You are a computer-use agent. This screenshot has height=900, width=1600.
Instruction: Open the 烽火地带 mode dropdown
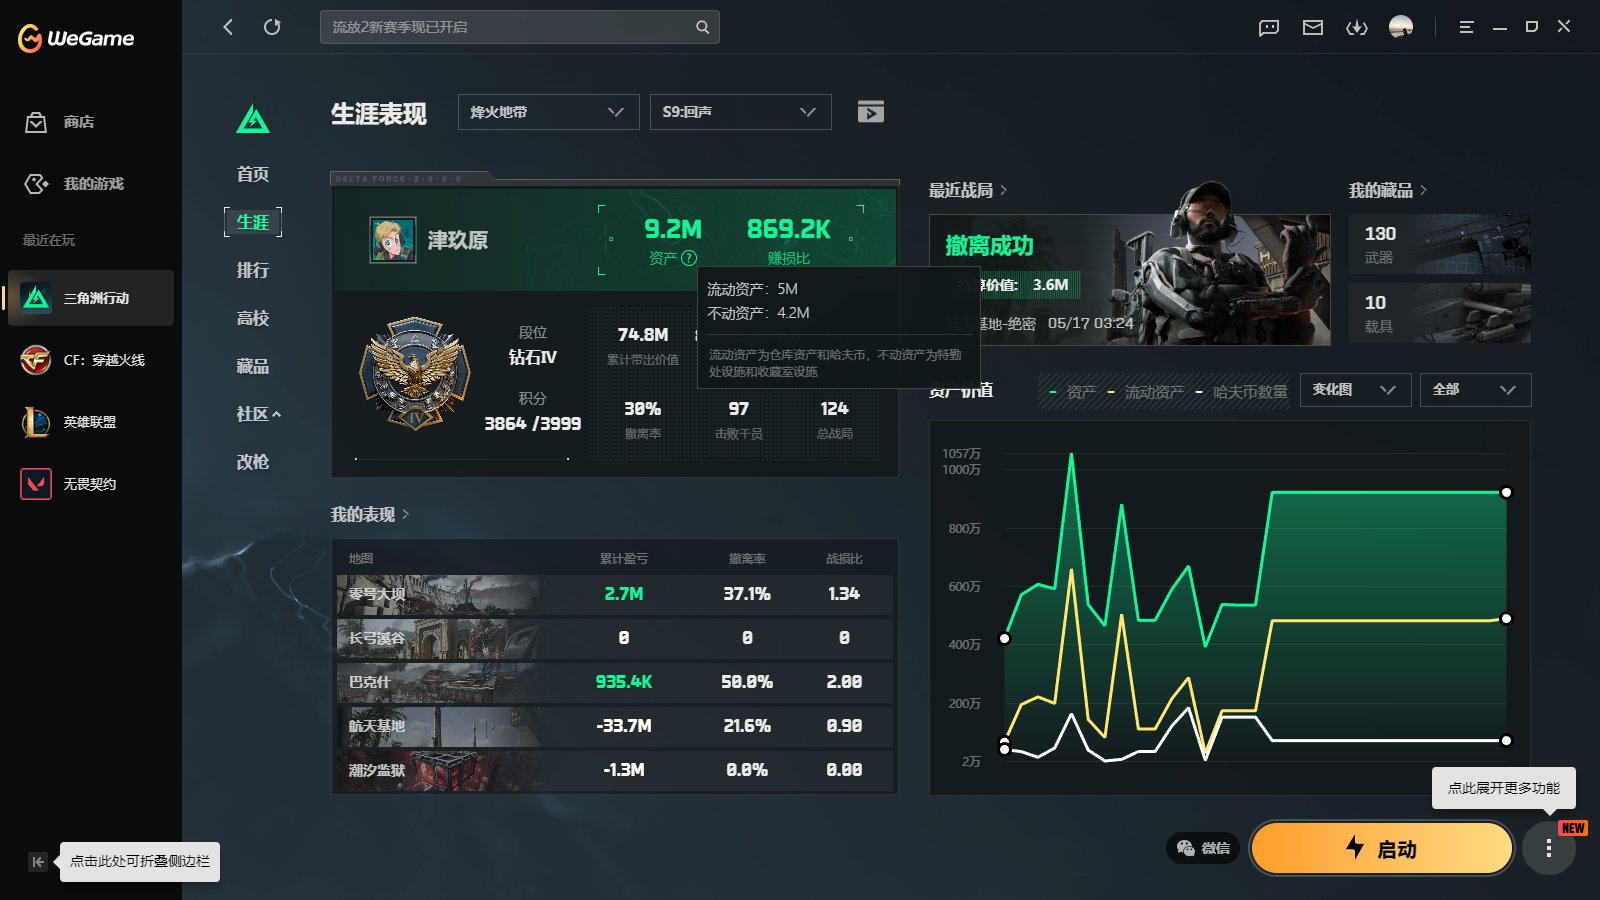pyautogui.click(x=549, y=112)
